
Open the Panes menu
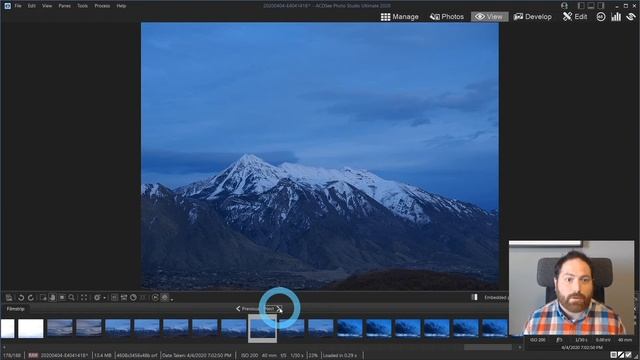click(x=64, y=6)
